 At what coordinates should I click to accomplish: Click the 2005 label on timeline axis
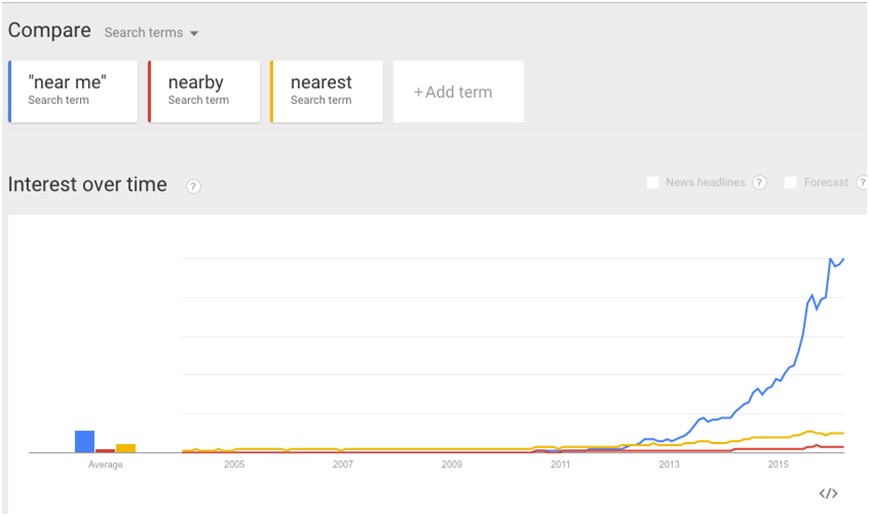(x=234, y=464)
